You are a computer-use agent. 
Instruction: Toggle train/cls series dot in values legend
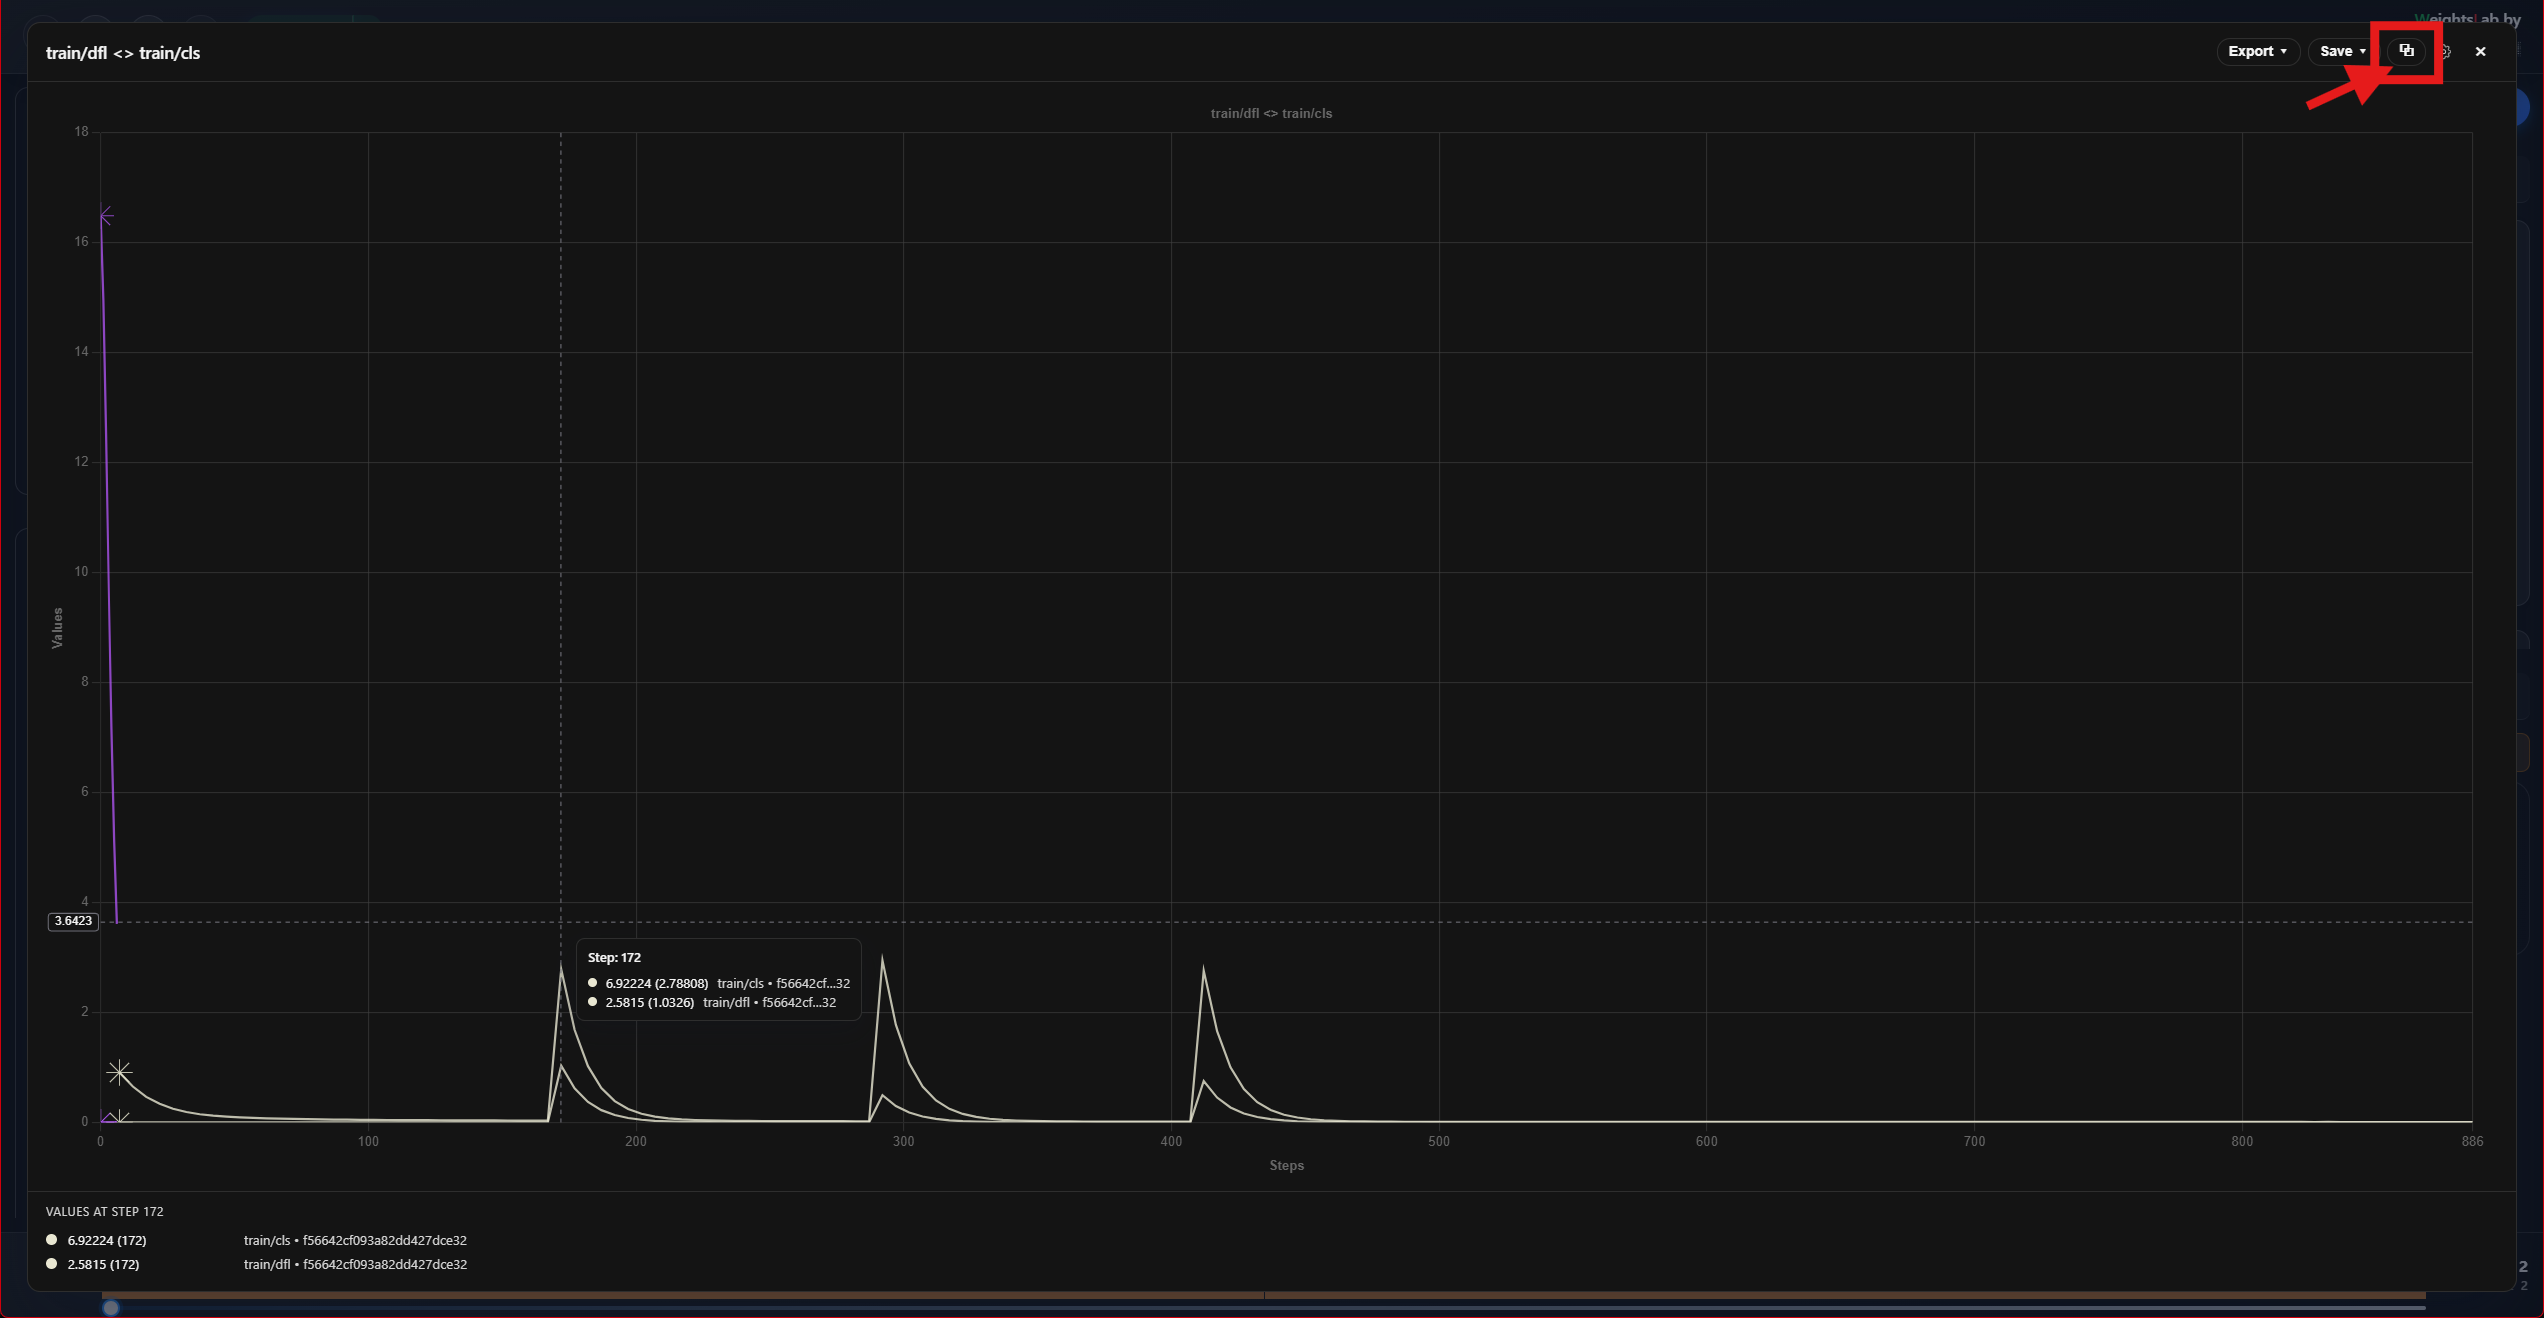52,1240
